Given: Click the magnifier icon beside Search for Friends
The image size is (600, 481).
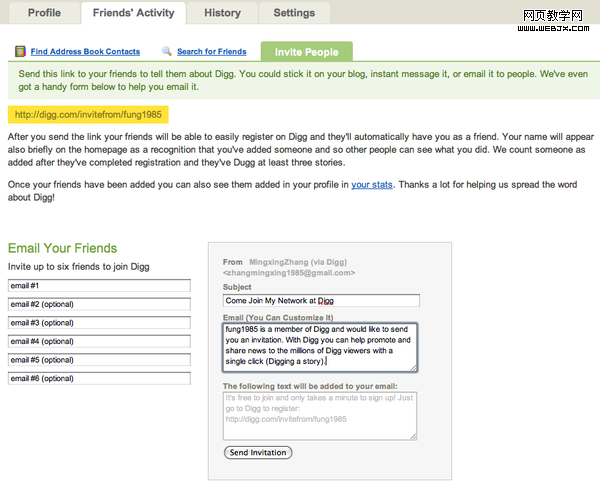Looking at the screenshot, I should coord(167,52).
